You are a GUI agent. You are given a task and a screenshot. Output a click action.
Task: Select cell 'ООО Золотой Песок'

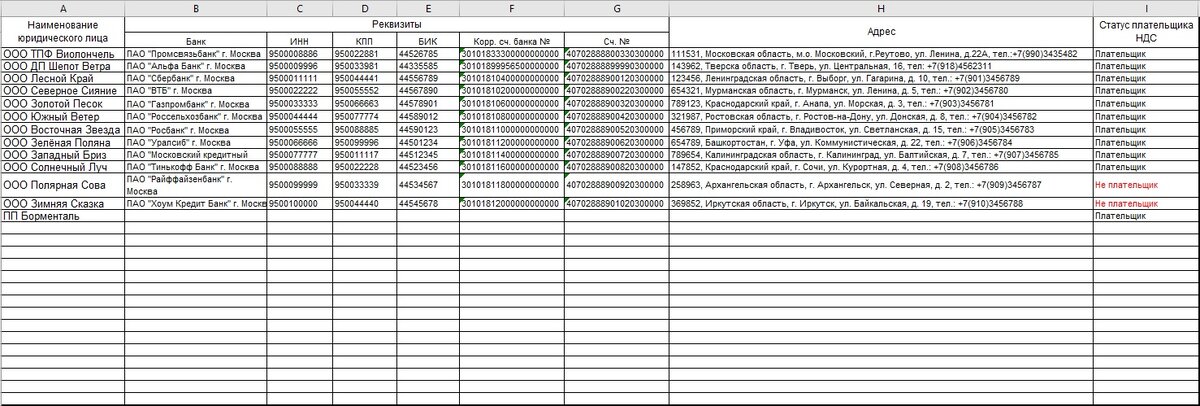tap(62, 103)
